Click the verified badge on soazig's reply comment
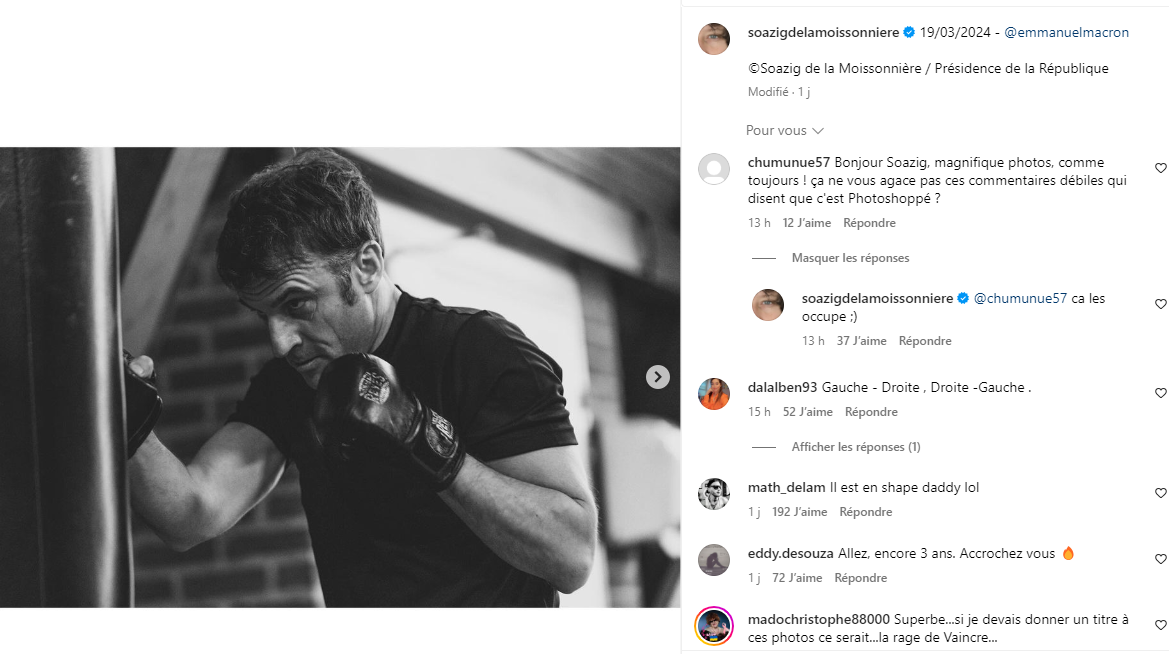This screenshot has width=1169, height=654. [x=962, y=297]
